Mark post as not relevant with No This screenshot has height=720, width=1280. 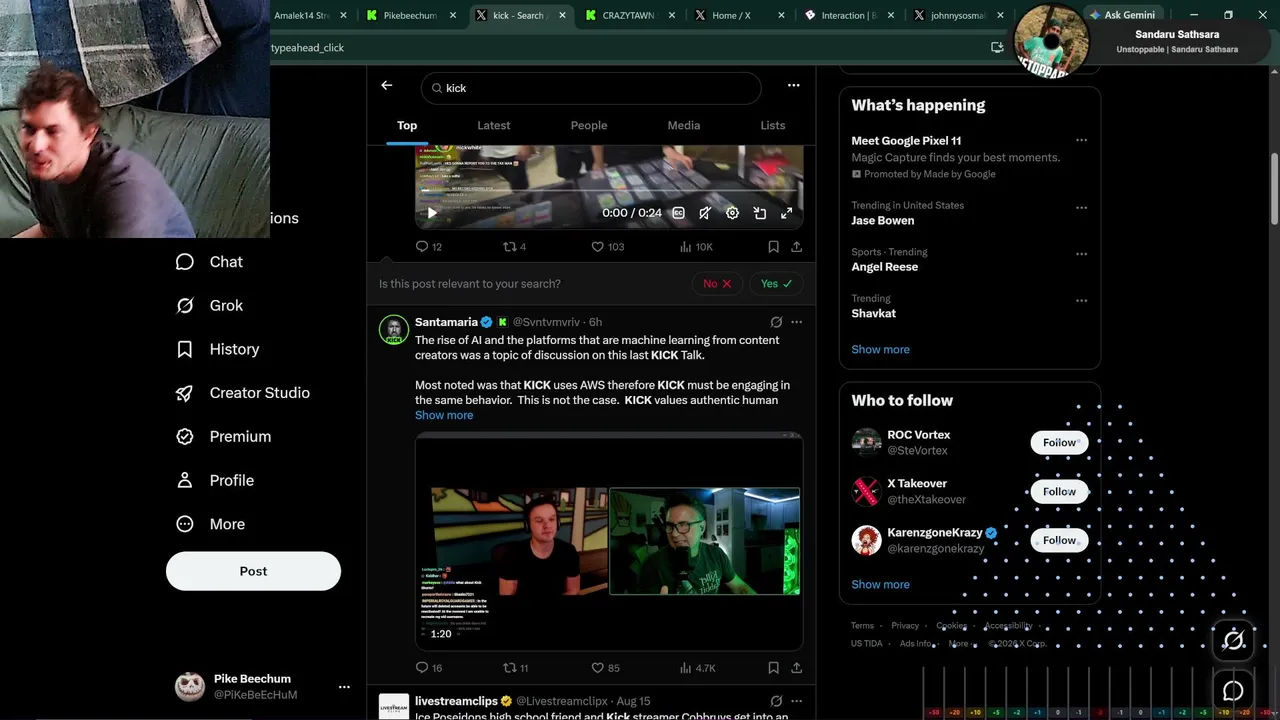(x=717, y=284)
